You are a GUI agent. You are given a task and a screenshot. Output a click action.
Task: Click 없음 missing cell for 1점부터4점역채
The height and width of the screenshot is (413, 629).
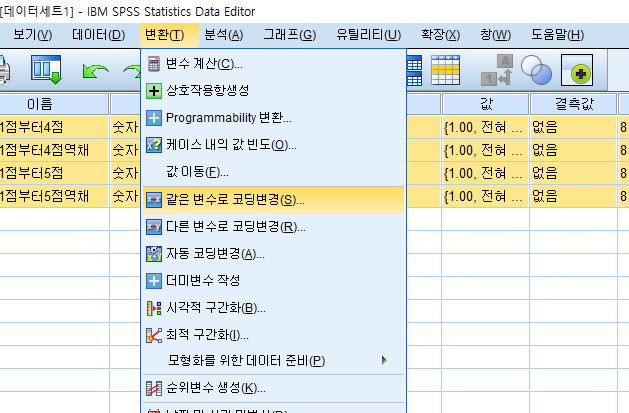click(x=573, y=150)
